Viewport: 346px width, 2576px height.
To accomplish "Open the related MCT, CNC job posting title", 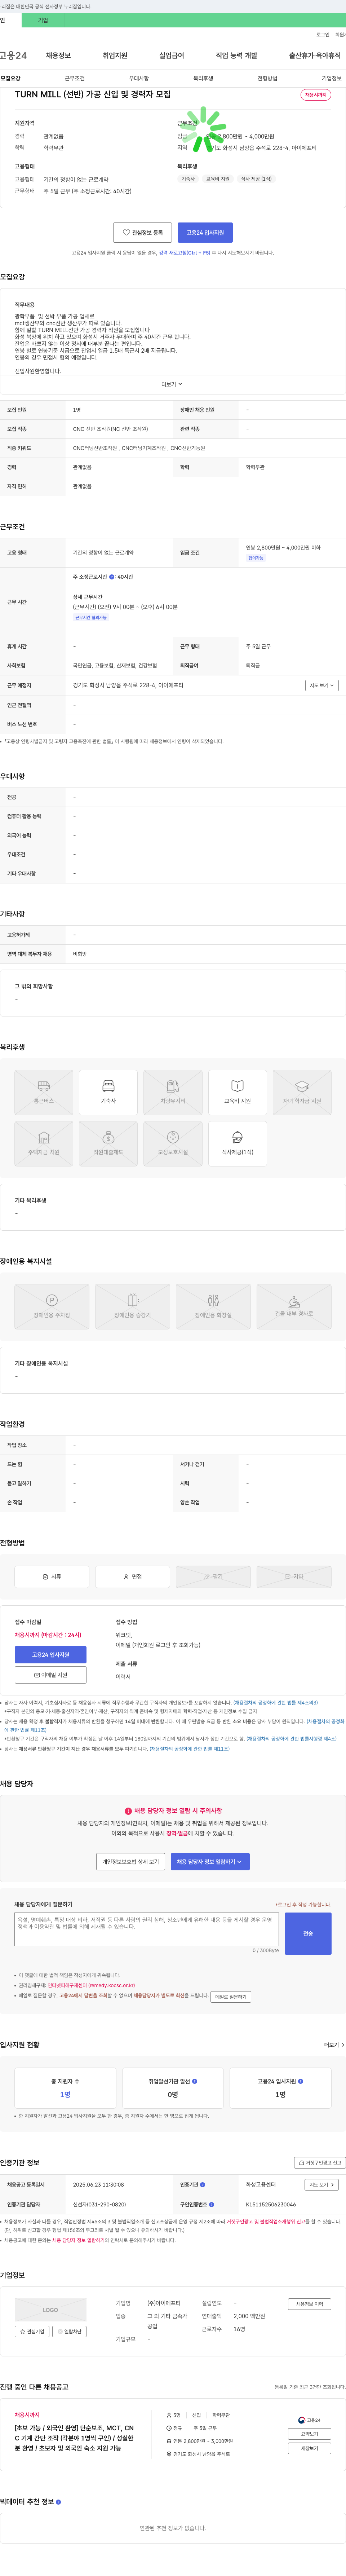I will click(74, 2437).
